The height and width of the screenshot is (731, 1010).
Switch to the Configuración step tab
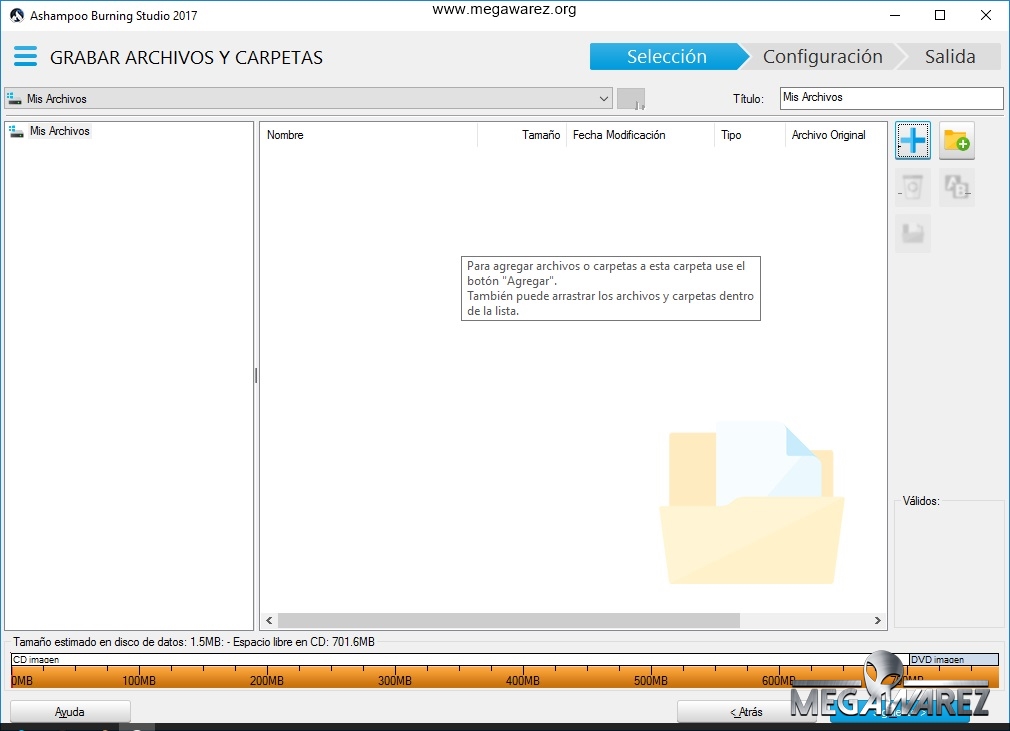(822, 57)
